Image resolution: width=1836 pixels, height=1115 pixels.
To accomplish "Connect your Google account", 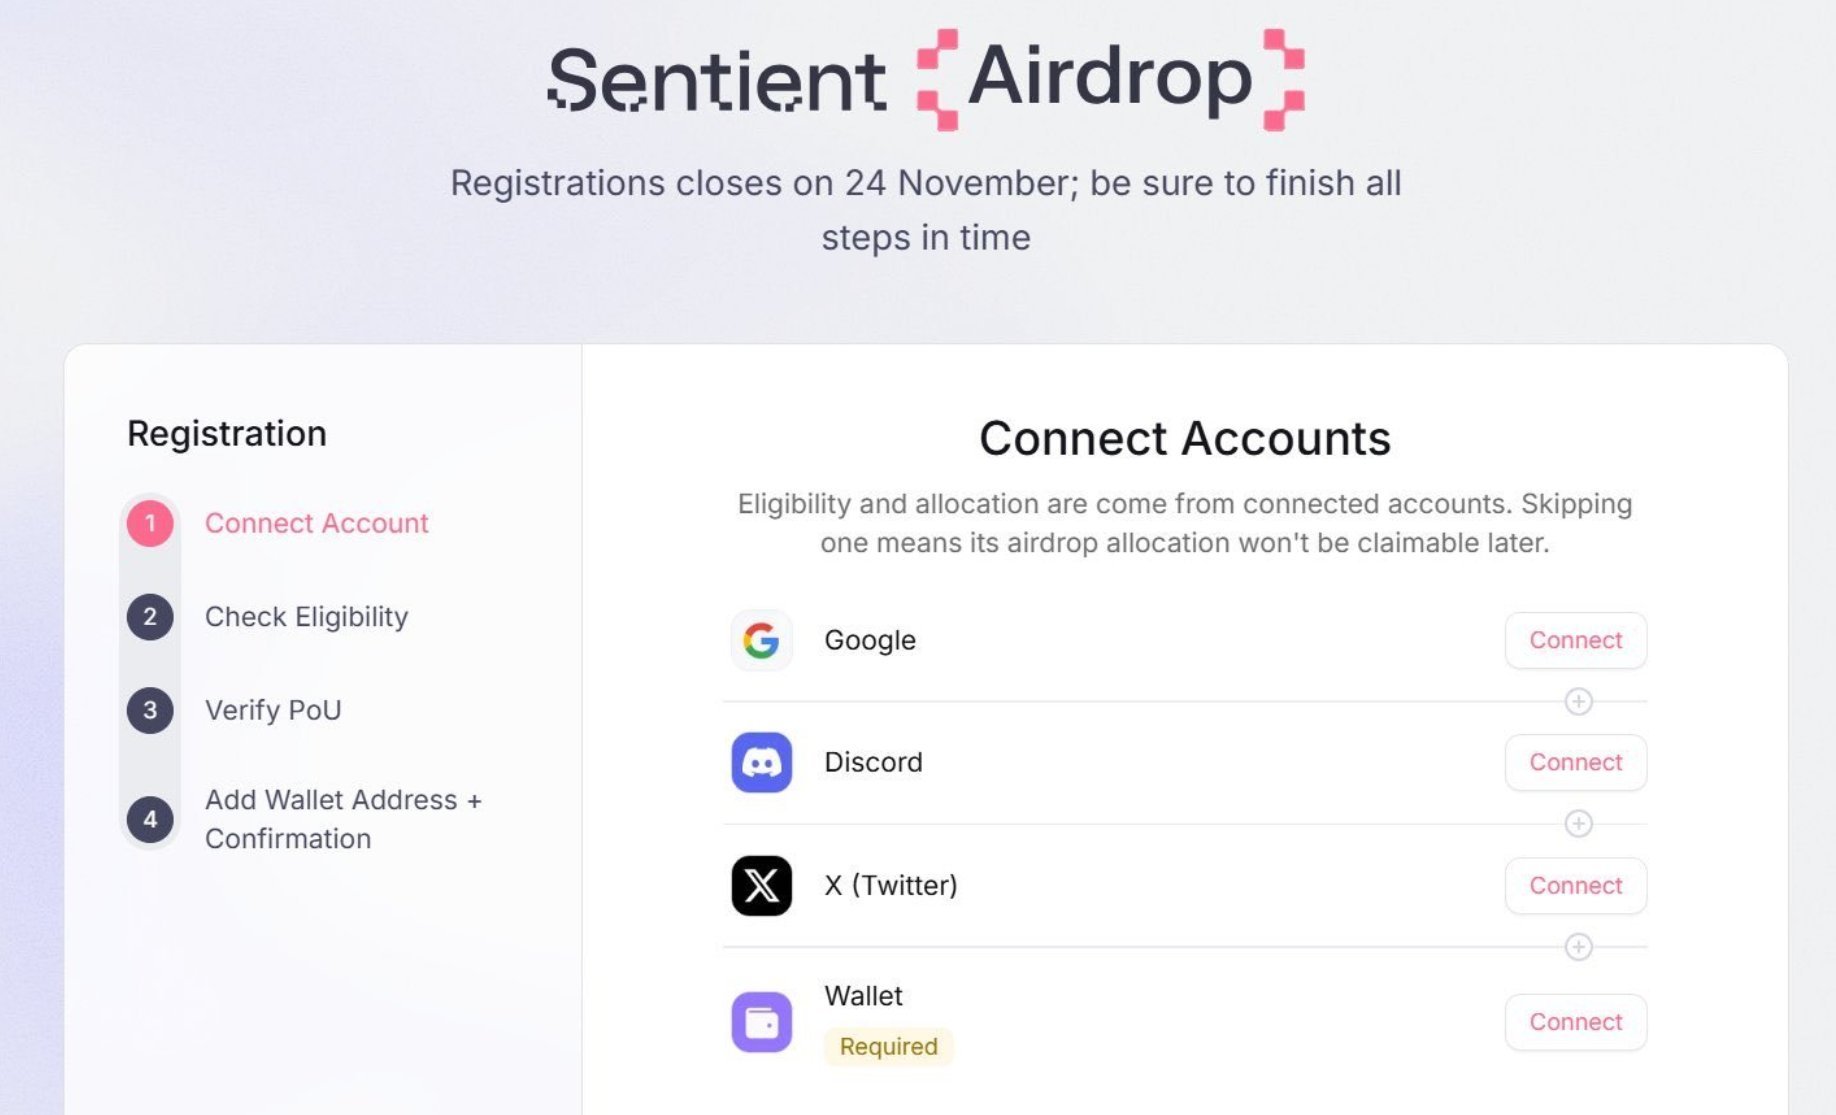I will pyautogui.click(x=1575, y=640).
